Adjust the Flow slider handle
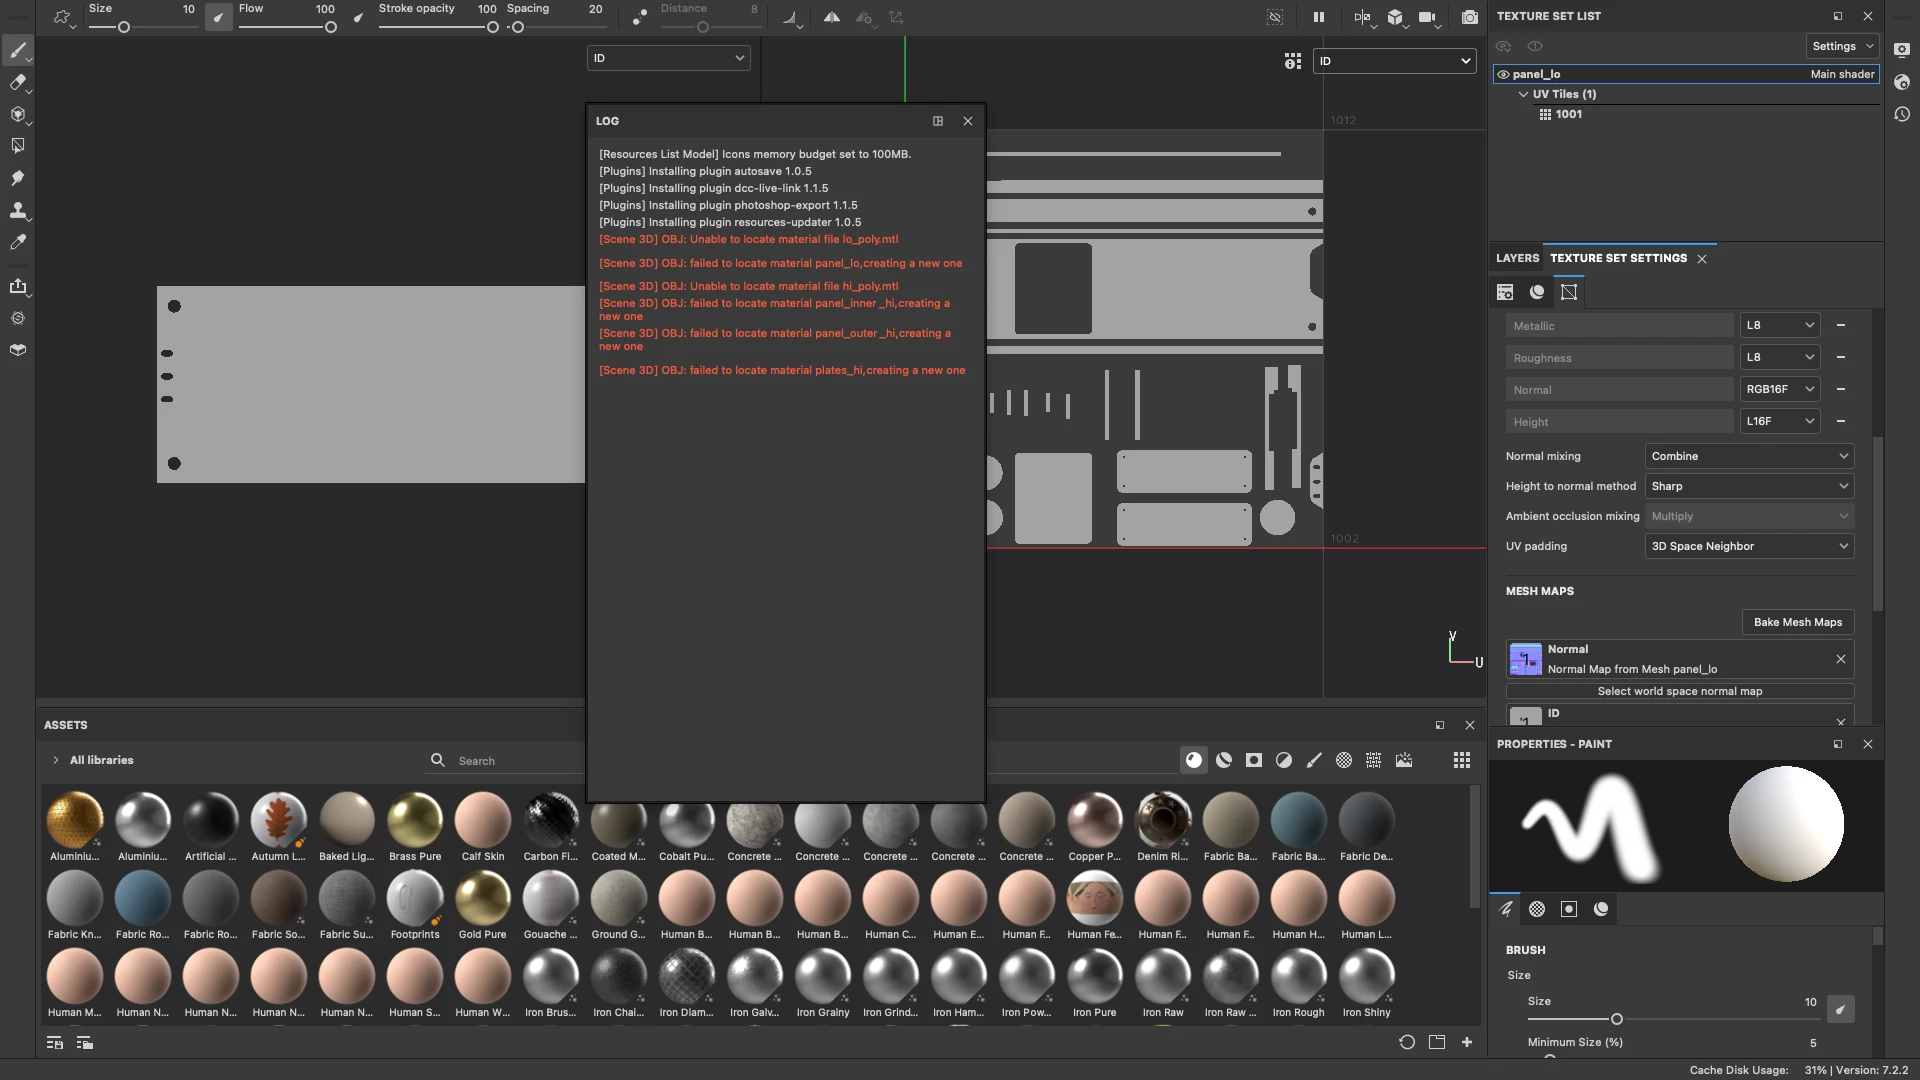 (x=330, y=27)
